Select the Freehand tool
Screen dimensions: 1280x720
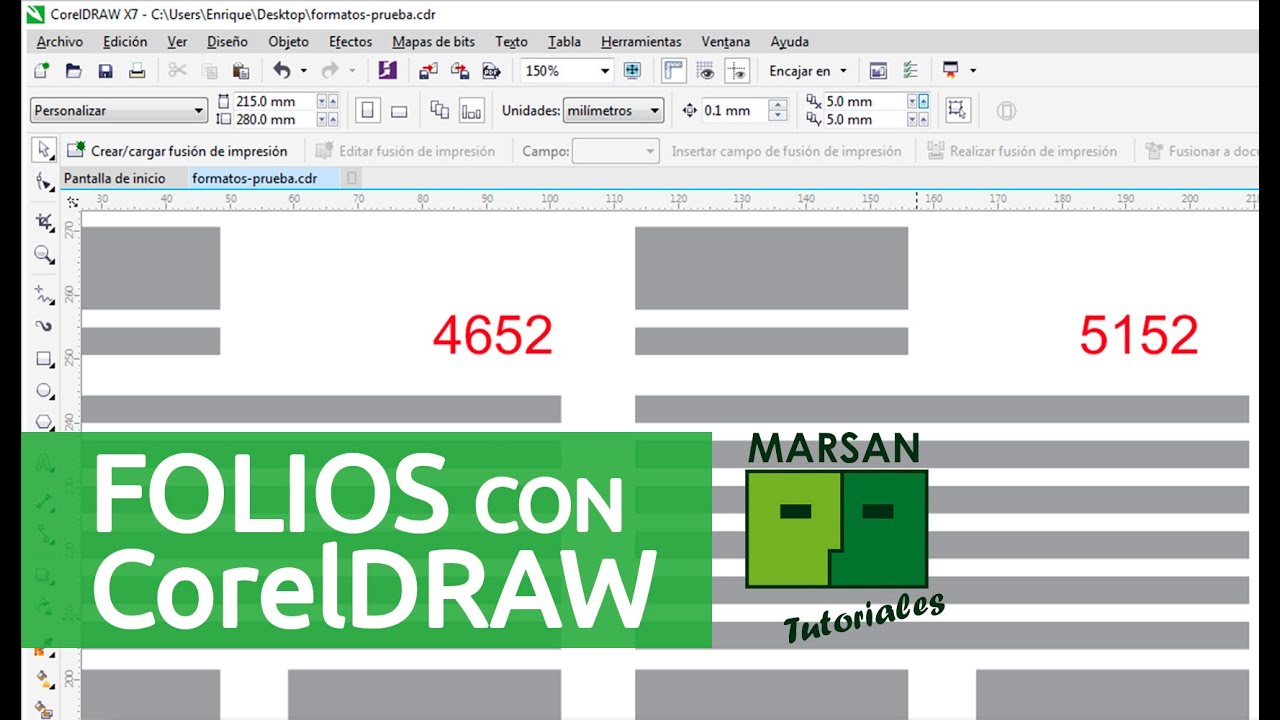click(44, 294)
